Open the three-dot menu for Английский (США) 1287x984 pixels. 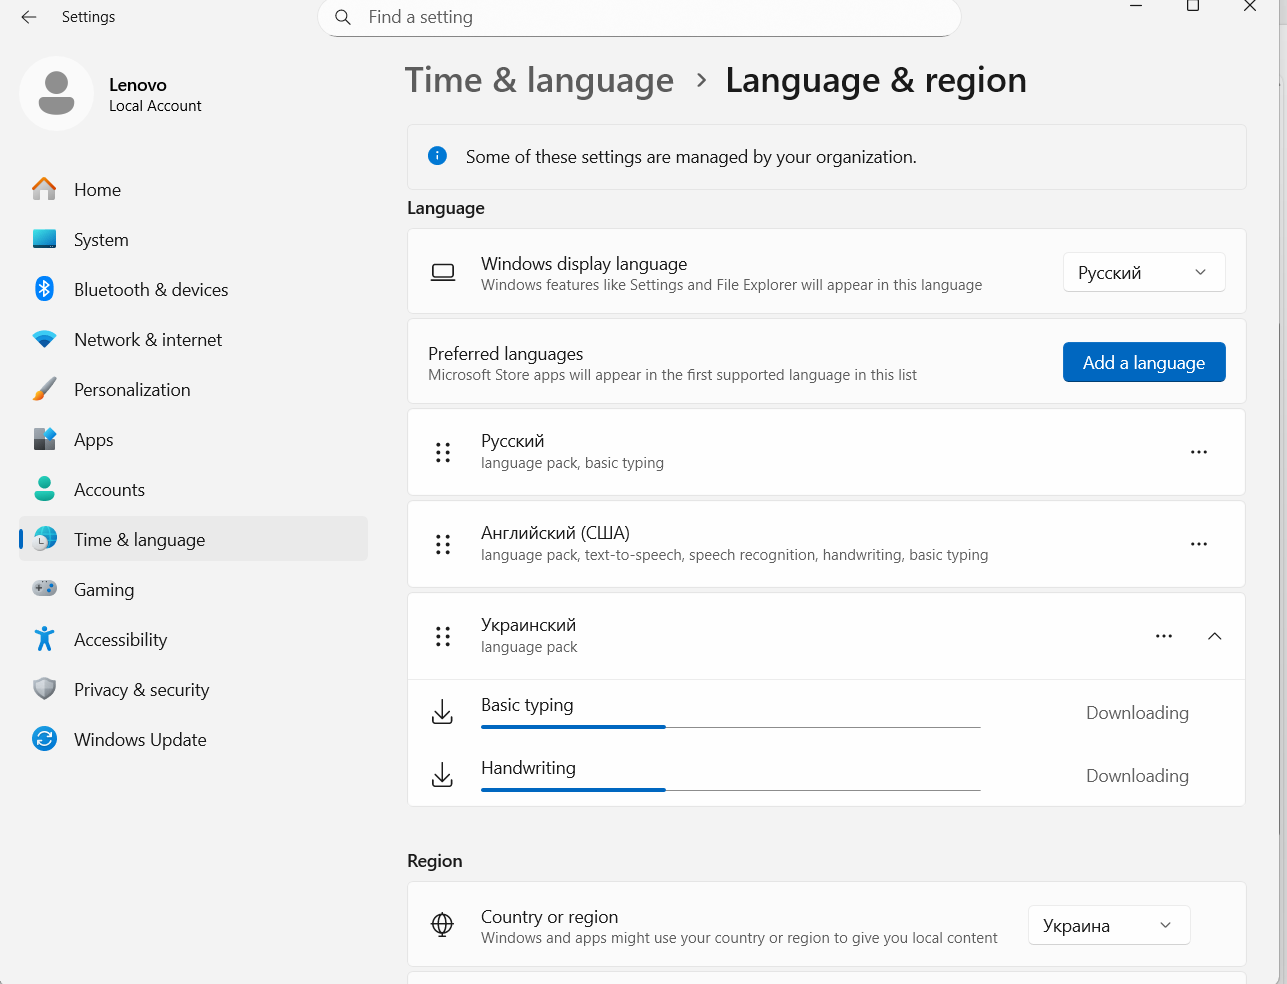(1199, 544)
